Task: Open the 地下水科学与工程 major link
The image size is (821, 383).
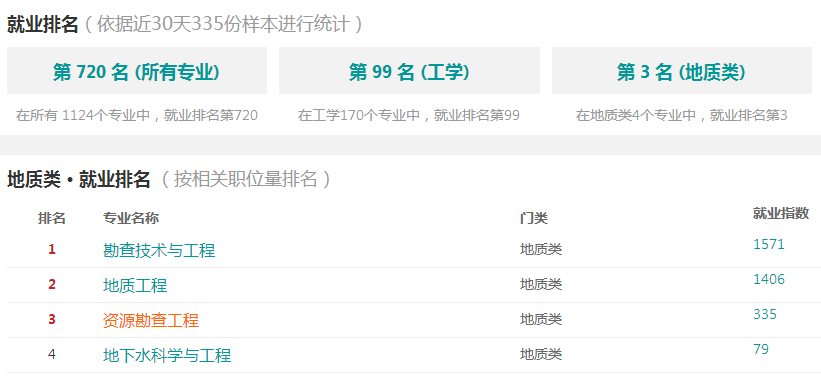Action: pyautogui.click(x=167, y=355)
